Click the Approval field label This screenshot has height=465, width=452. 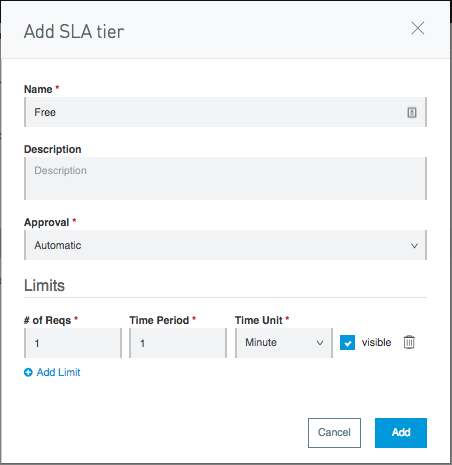(x=47, y=222)
